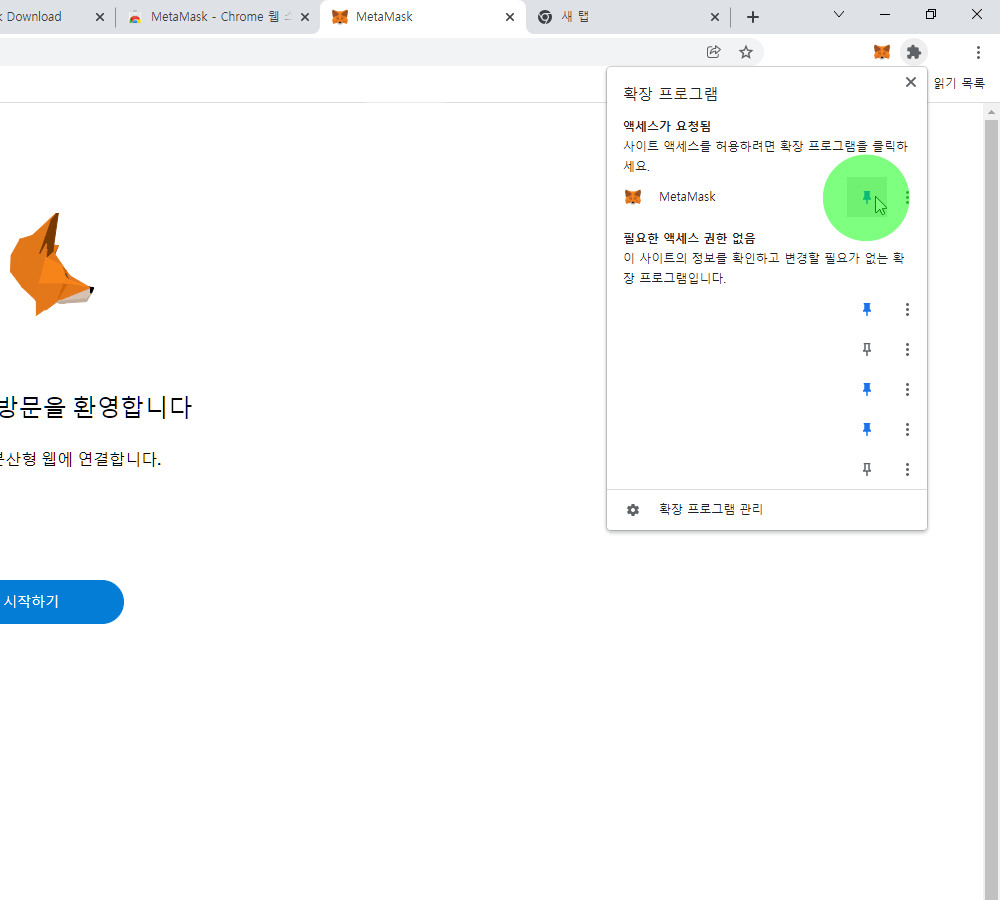Open the last extension's three-dot menu
The image size is (1000, 900).
coord(907,469)
